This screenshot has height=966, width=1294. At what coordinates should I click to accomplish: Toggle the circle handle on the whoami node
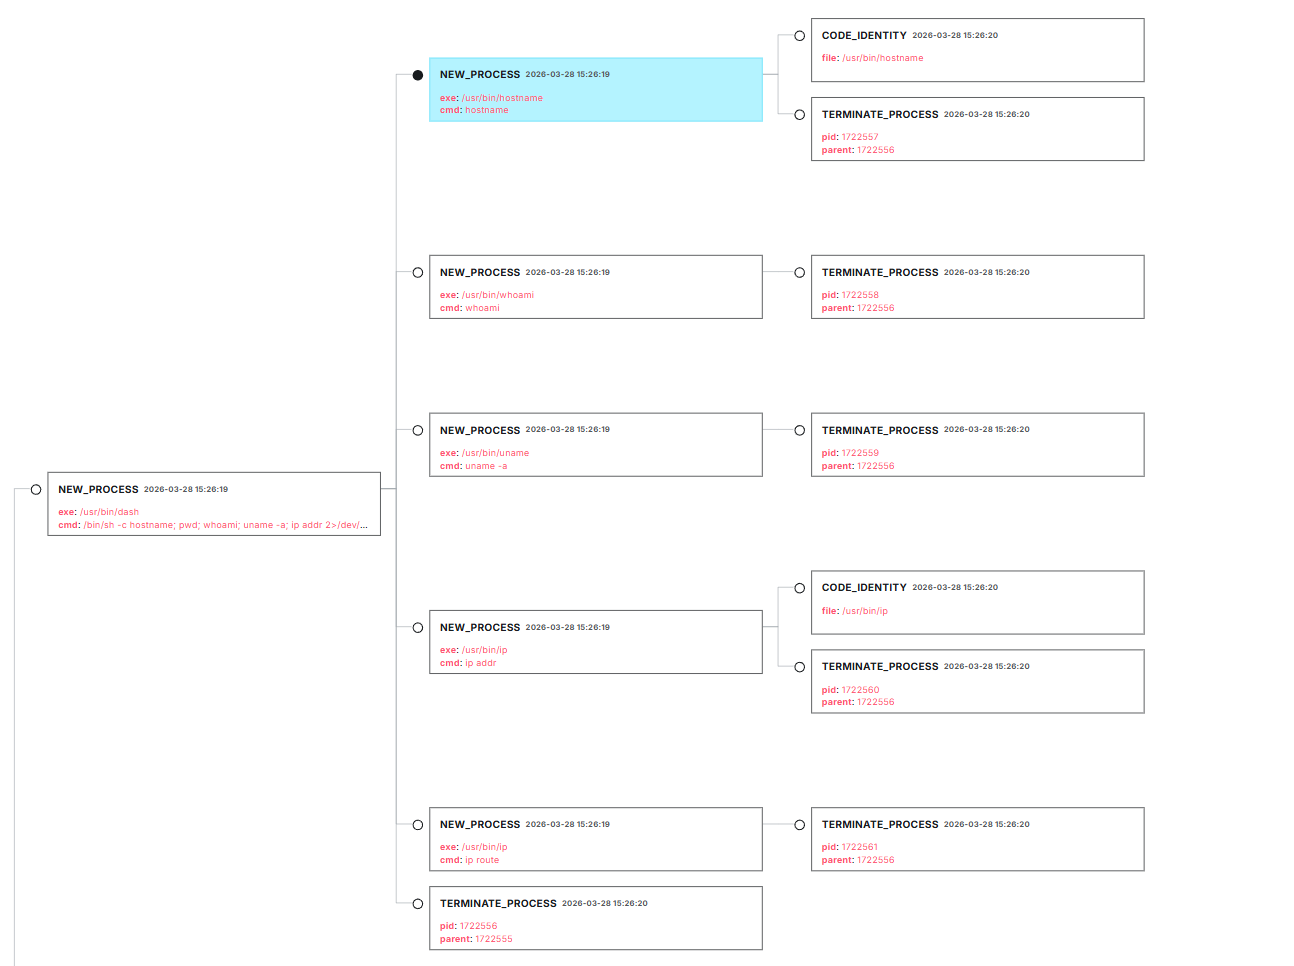417,271
